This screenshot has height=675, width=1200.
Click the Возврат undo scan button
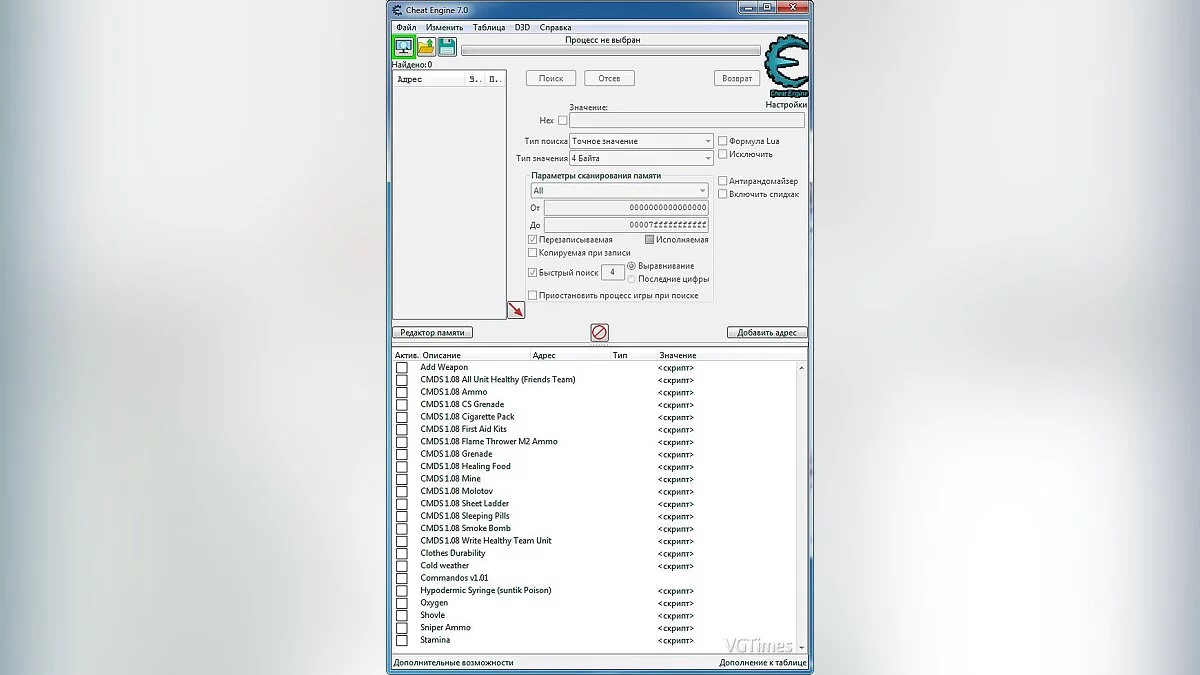[x=737, y=78]
